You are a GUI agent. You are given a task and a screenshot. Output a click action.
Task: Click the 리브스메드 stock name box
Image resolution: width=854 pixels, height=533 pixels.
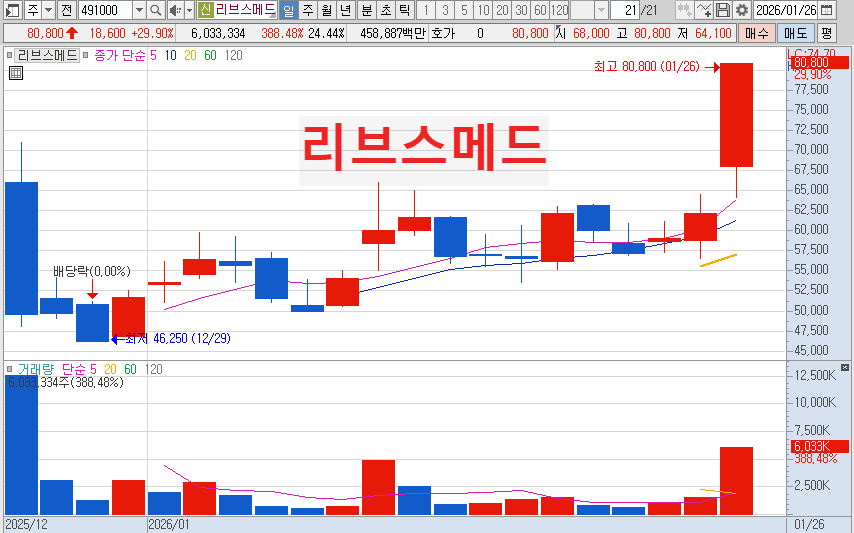click(245, 10)
